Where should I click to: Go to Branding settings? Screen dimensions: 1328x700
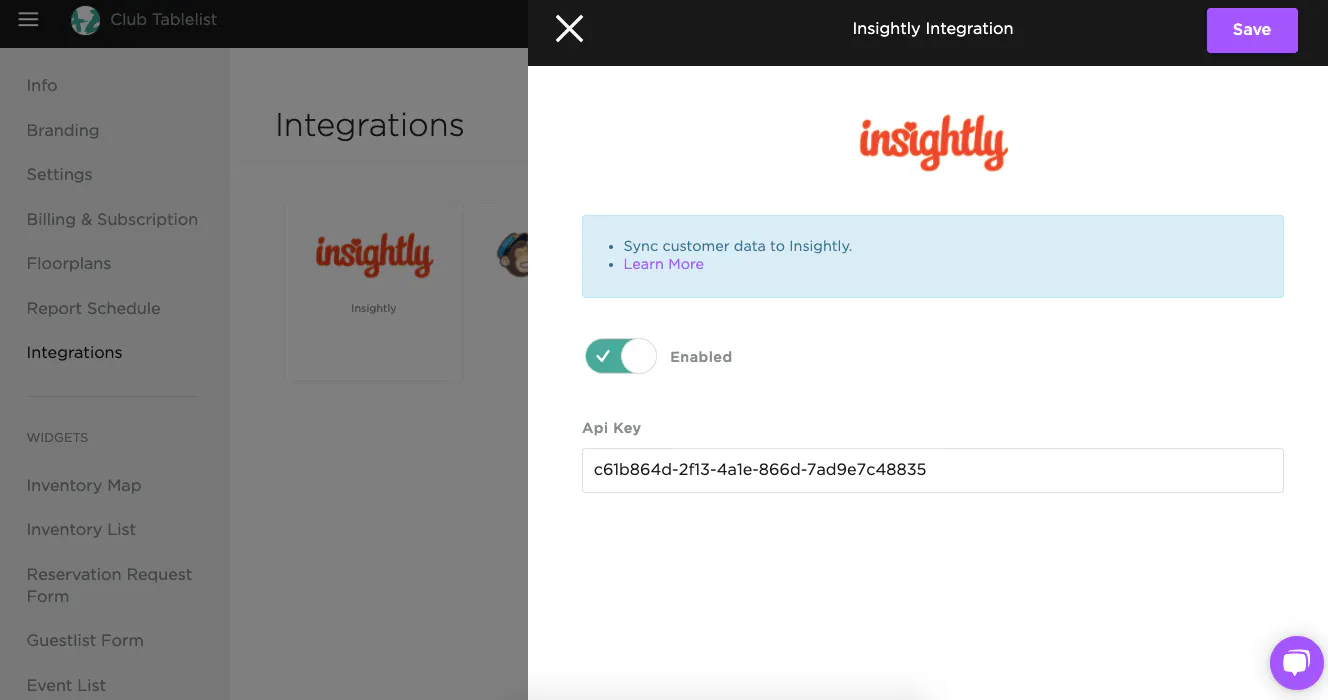[x=63, y=130]
